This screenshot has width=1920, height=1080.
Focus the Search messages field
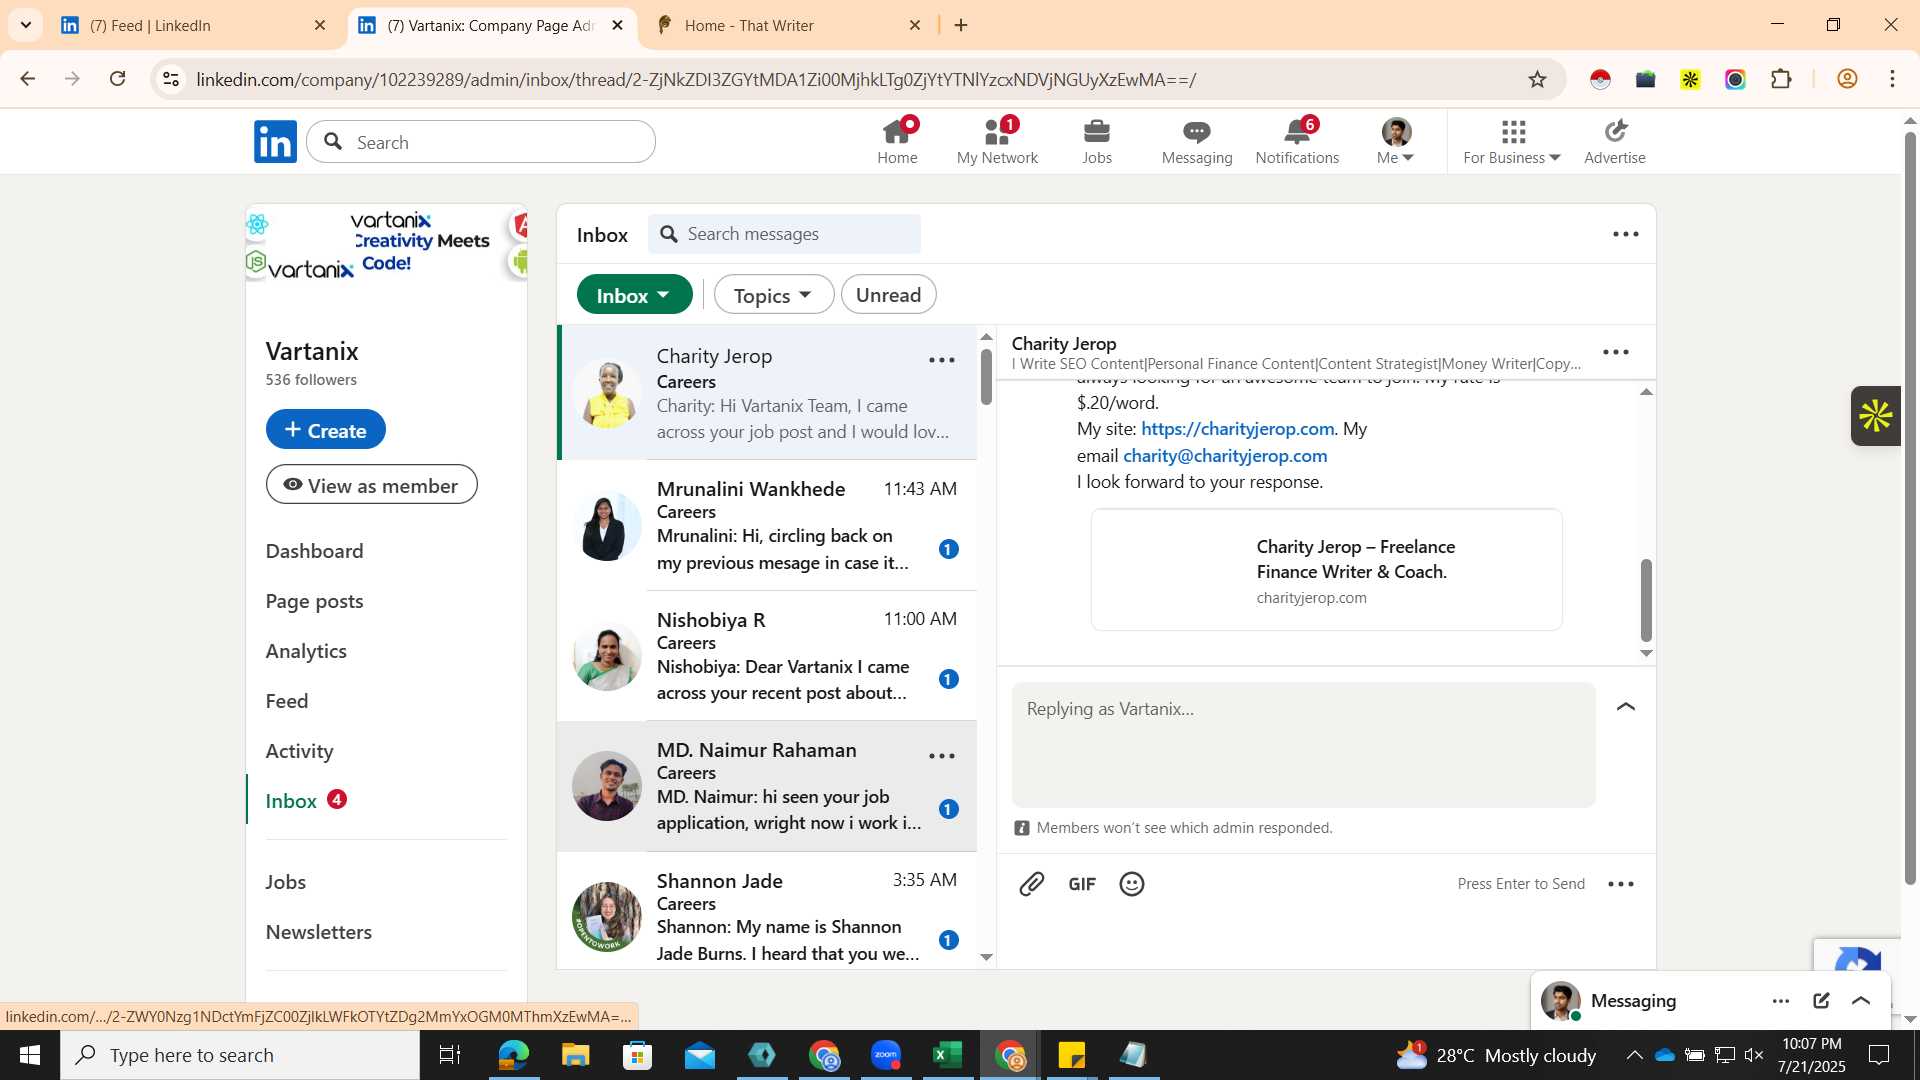784,234
